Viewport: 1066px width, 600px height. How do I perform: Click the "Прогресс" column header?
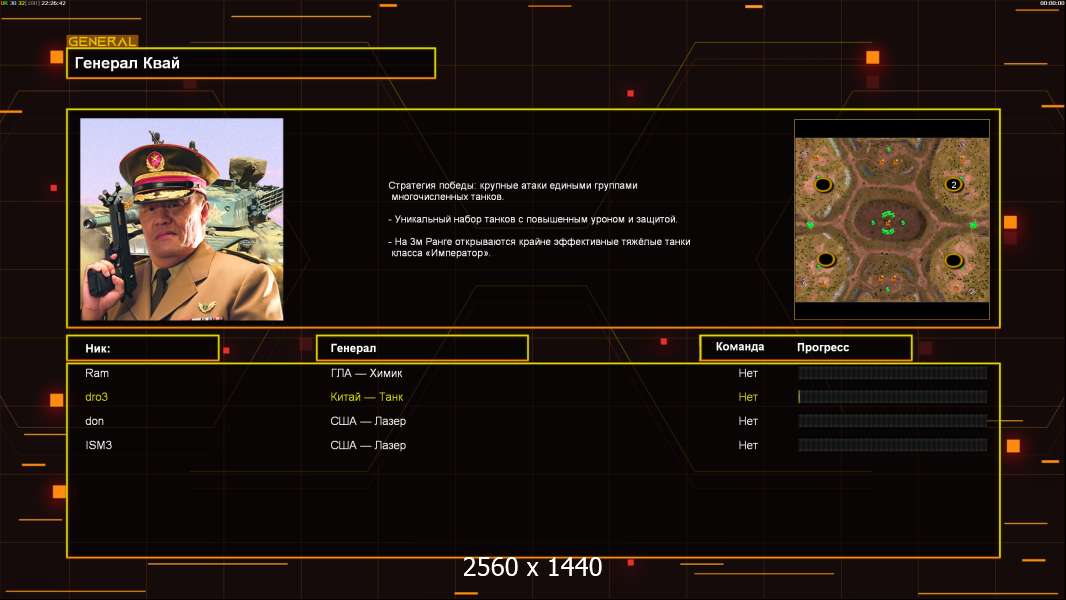click(823, 347)
